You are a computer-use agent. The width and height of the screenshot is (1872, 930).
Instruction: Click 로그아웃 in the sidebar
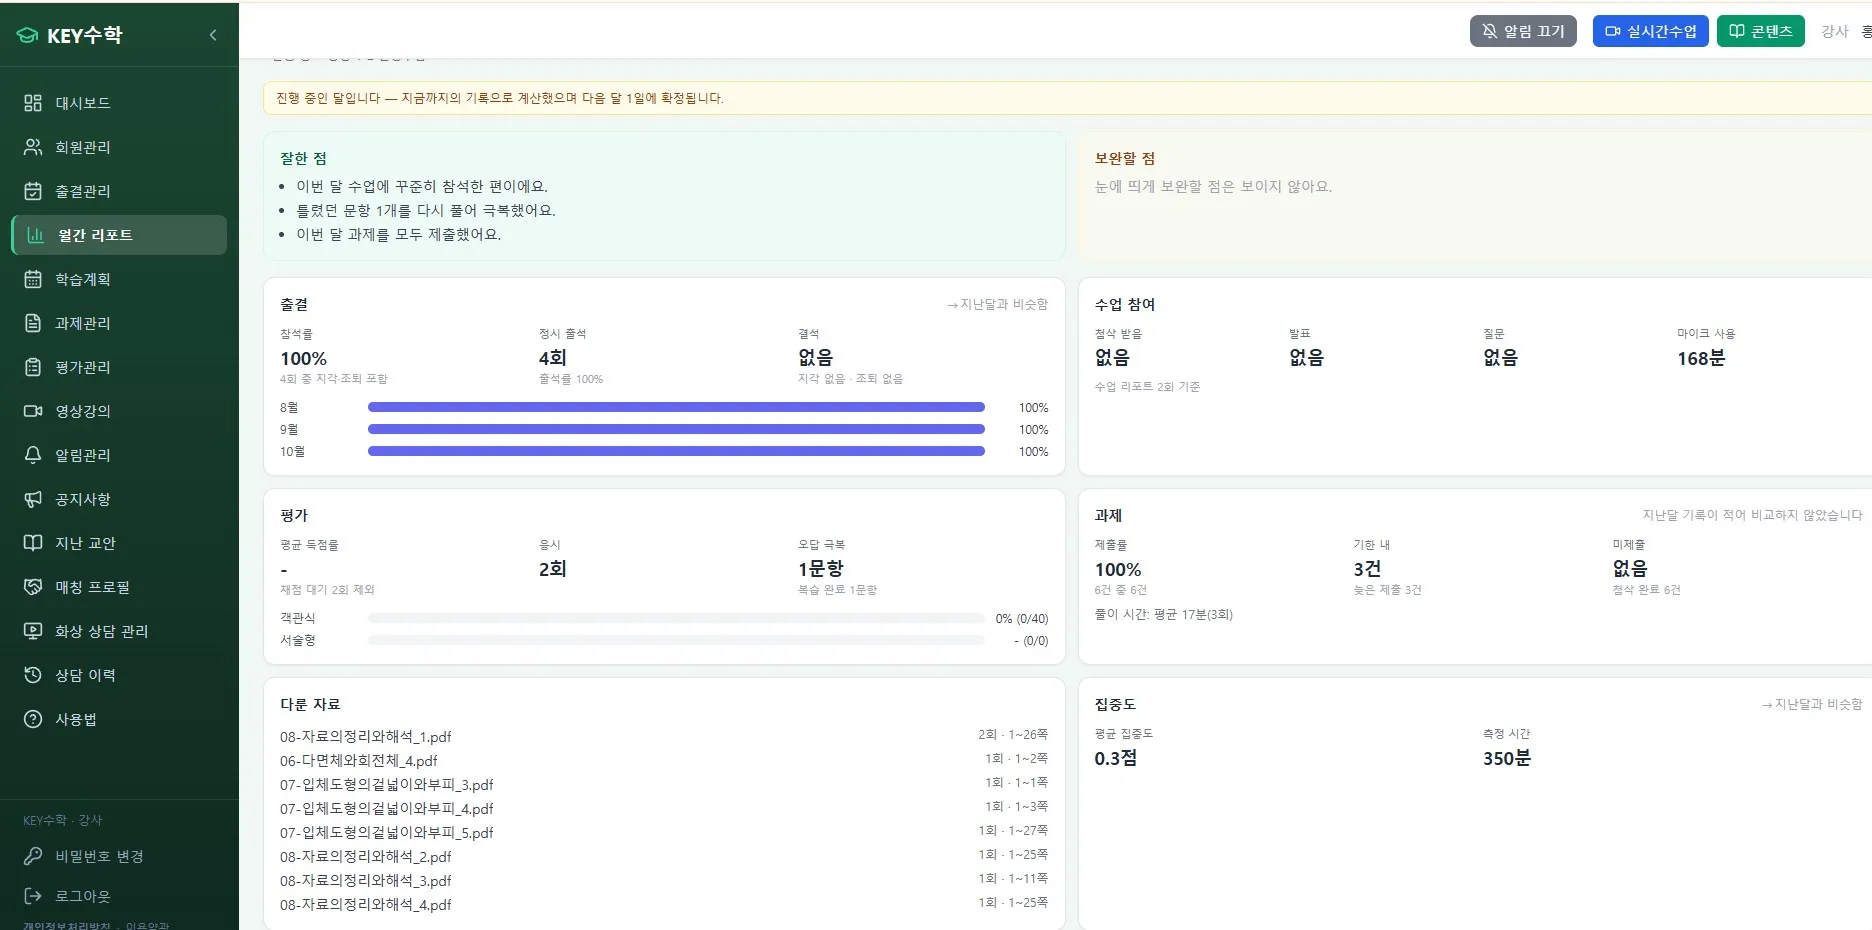(82, 896)
